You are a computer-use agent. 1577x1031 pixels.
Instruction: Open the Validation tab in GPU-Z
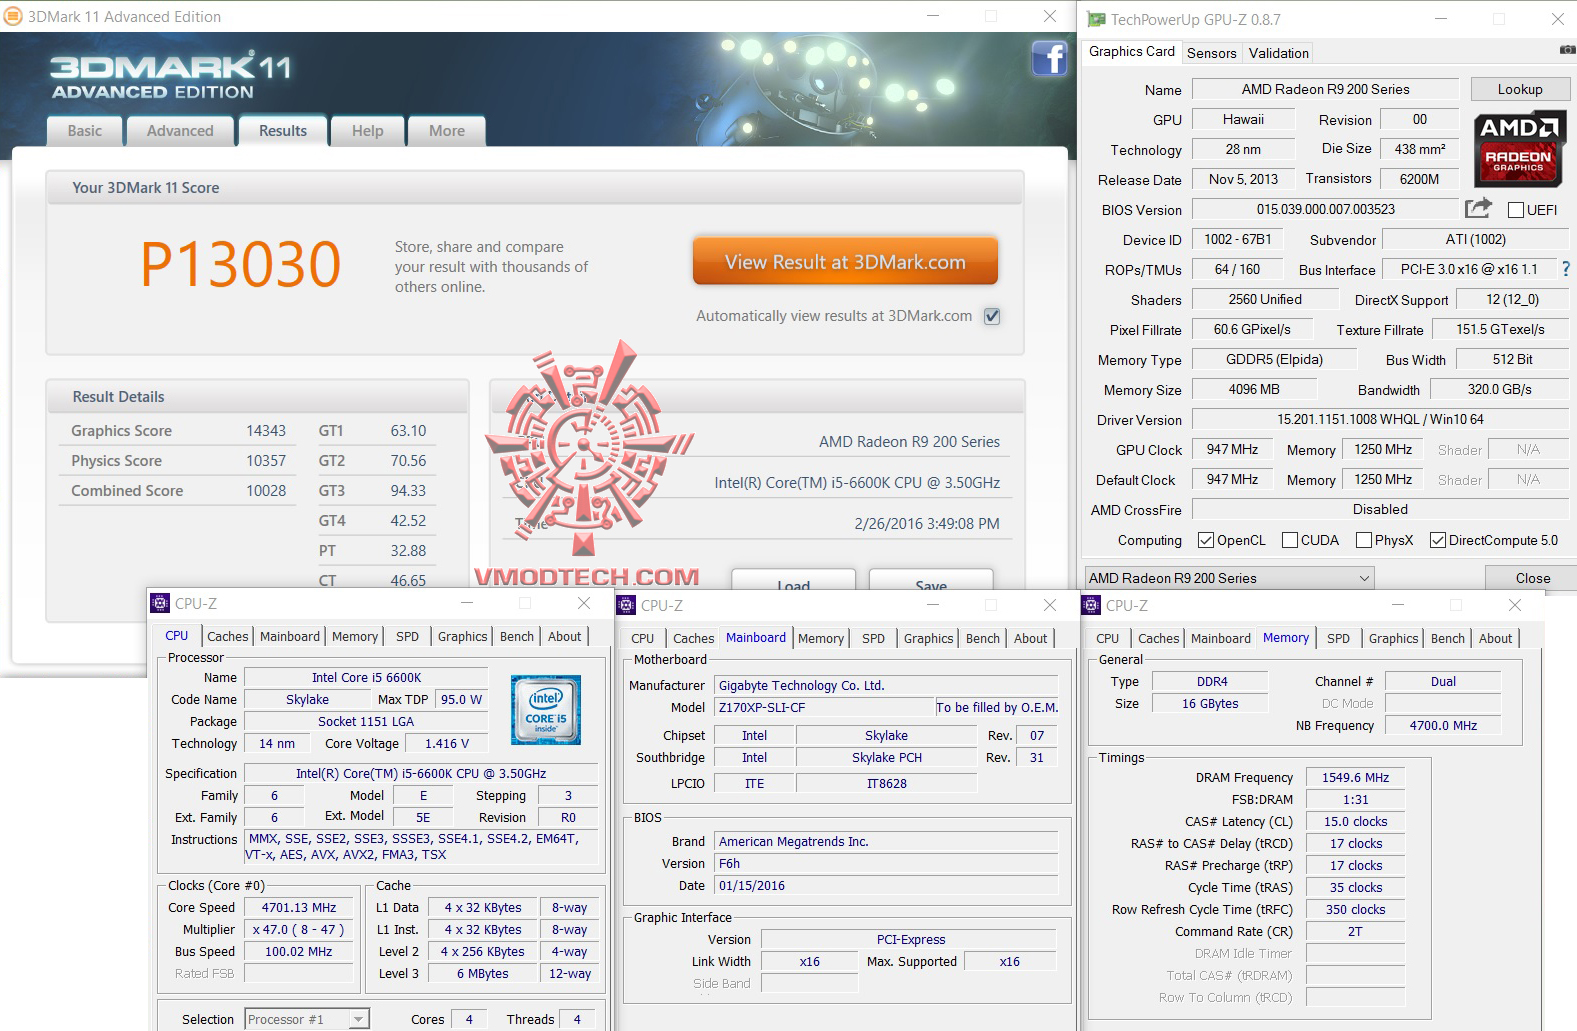[1279, 53]
